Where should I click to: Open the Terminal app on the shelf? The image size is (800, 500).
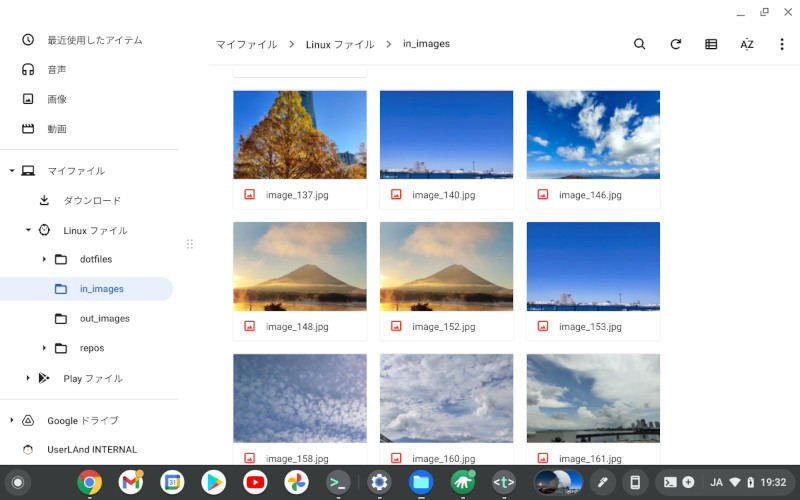click(x=339, y=482)
